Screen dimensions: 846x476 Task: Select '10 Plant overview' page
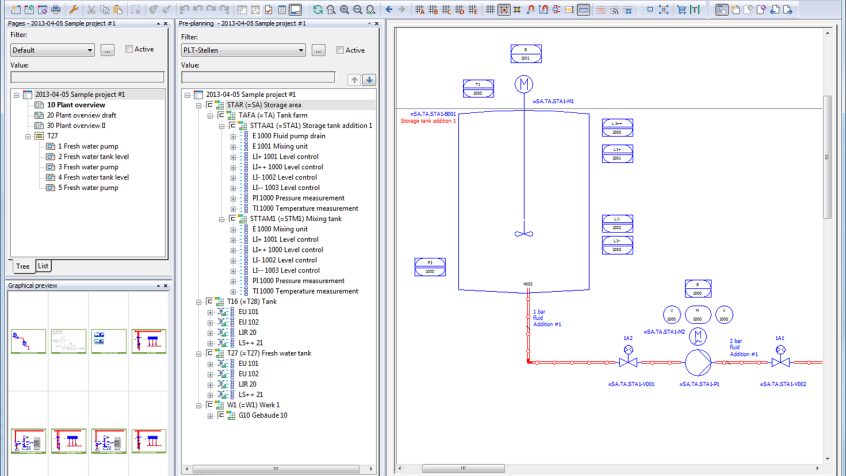pyautogui.click(x=76, y=105)
